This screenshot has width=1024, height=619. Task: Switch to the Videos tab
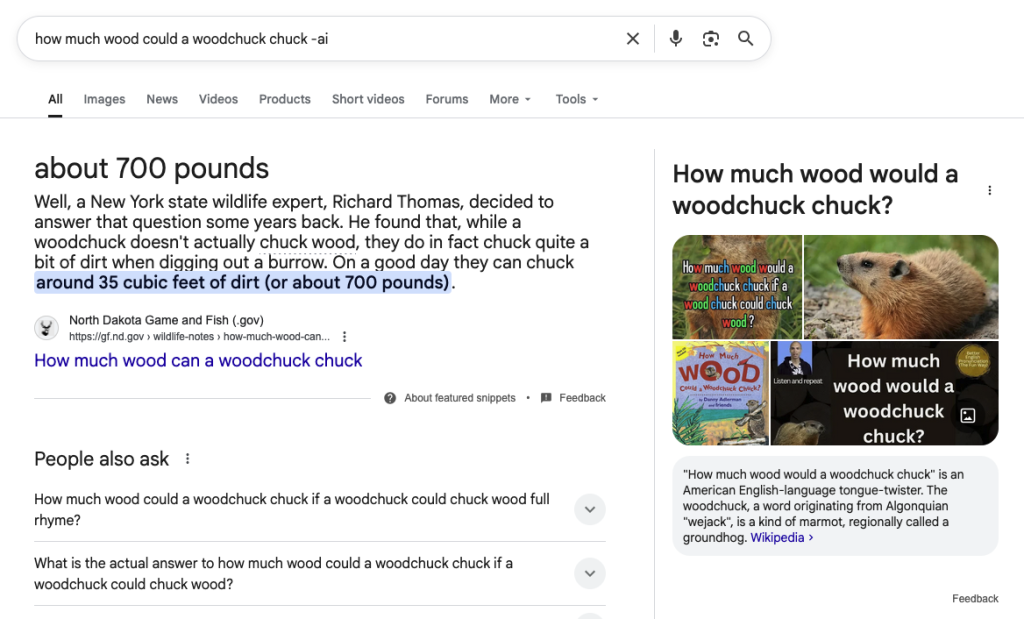[218, 99]
